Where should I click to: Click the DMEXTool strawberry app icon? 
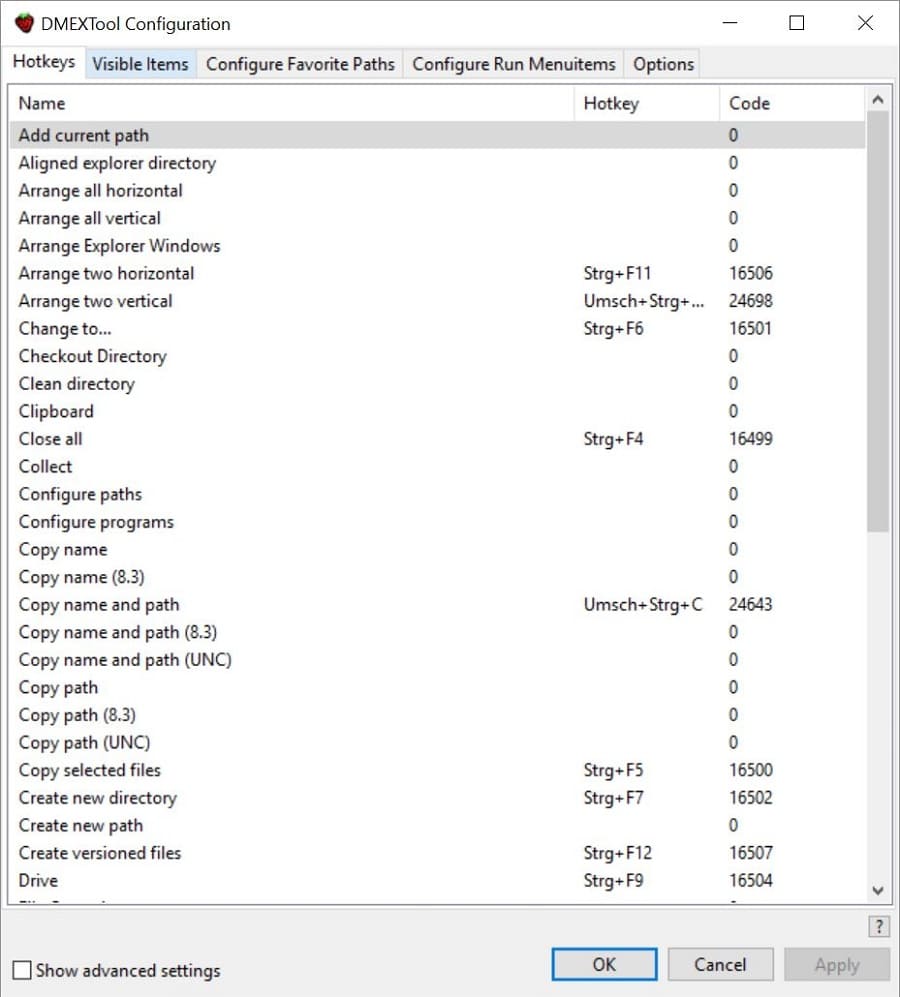coord(24,24)
